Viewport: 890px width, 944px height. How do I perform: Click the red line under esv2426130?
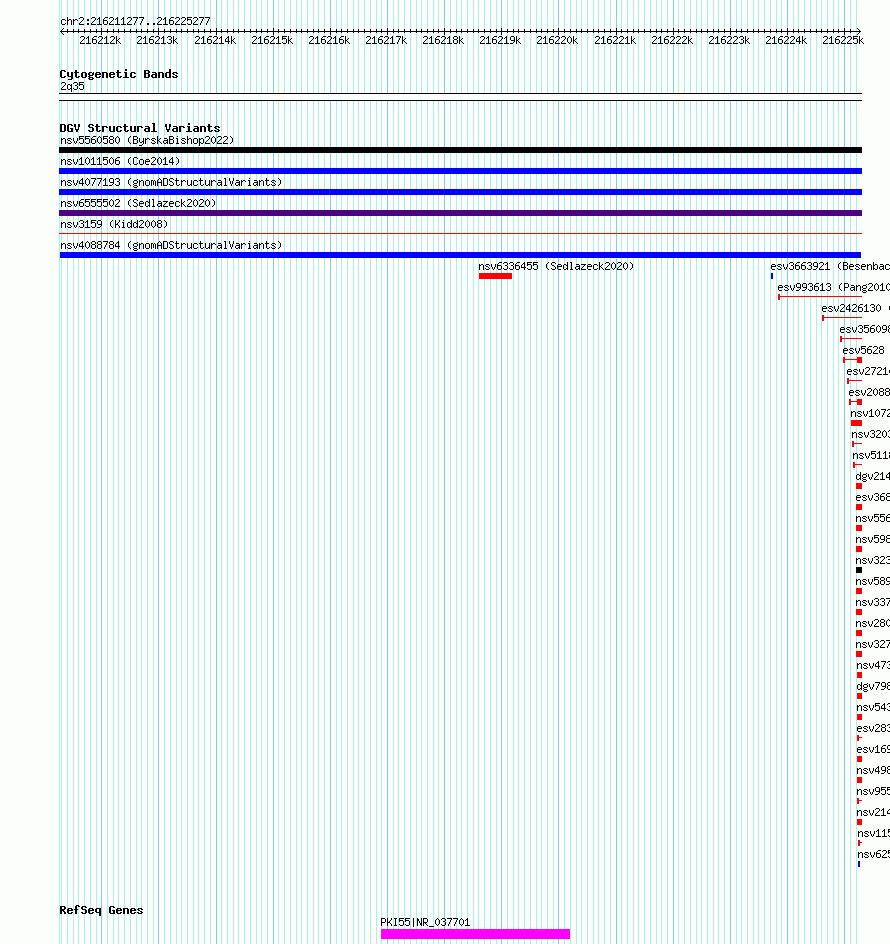(842, 318)
